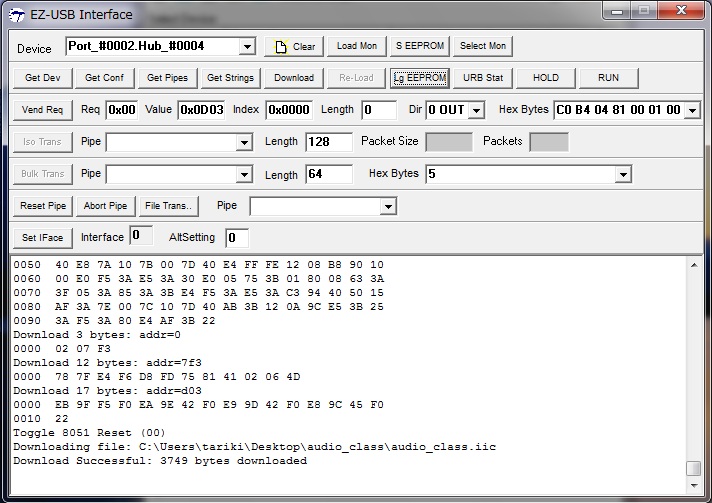Click the Lg EEPROM button
712x503 pixels.
(x=420, y=78)
